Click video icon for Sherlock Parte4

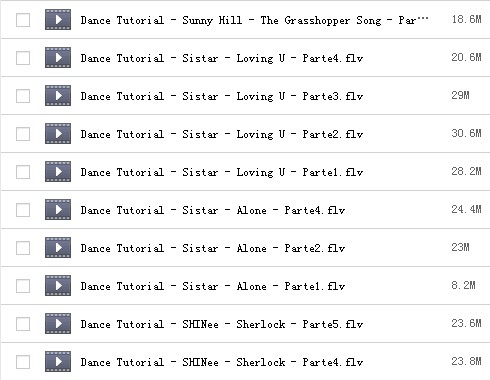point(58,362)
